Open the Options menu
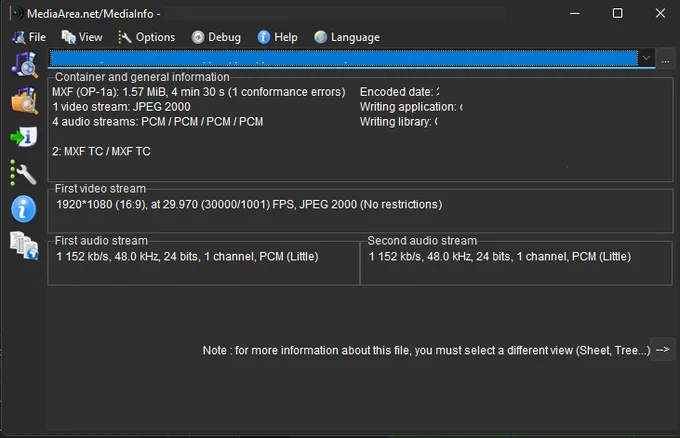 146,37
